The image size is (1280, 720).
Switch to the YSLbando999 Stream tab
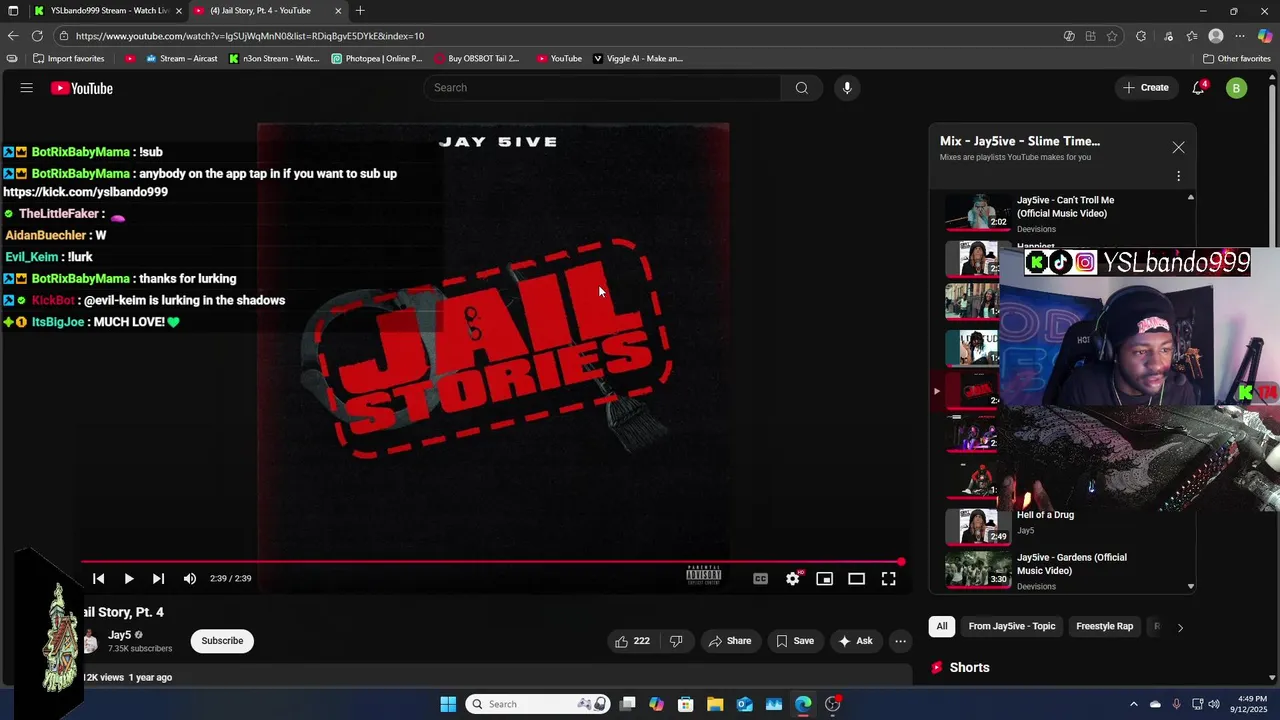coord(107,11)
